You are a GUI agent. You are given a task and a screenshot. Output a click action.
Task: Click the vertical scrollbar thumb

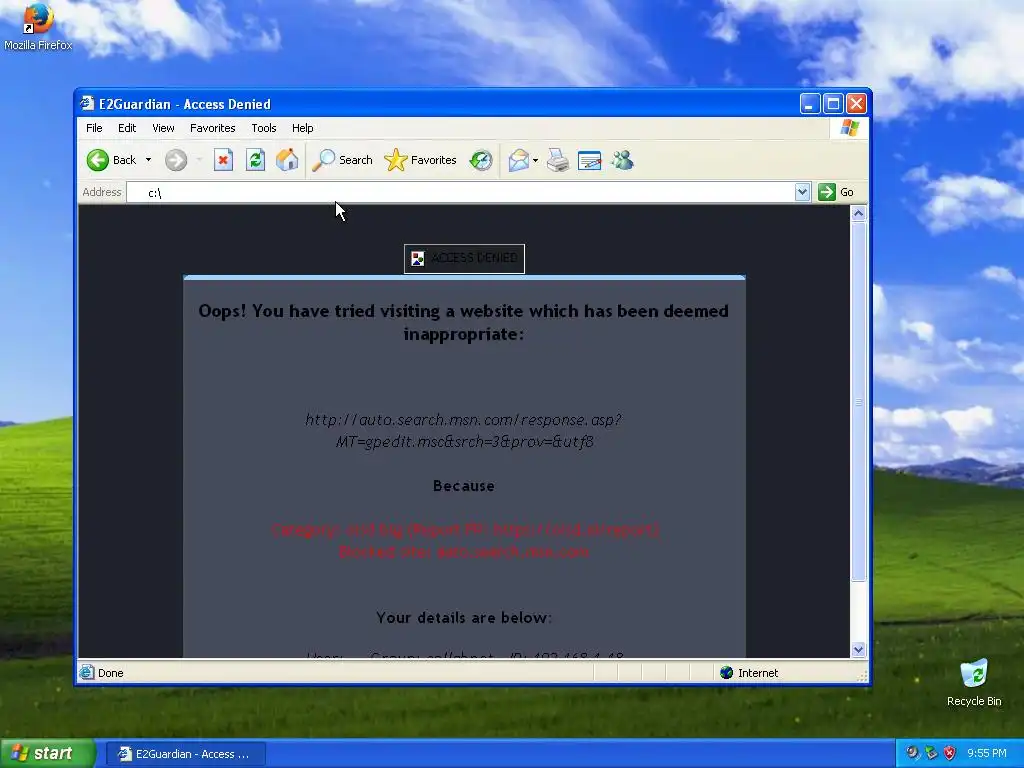click(x=858, y=402)
